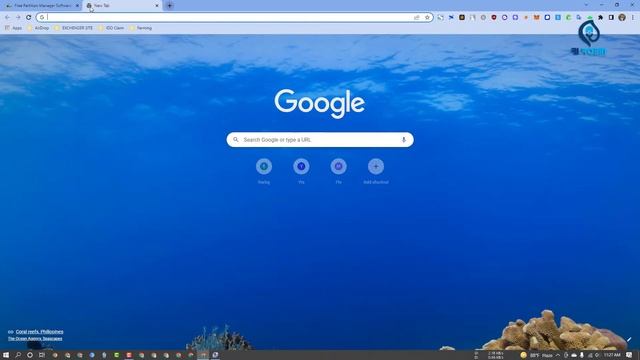Open the Windows Start menu
This screenshot has height=360, width=640.
(6, 355)
